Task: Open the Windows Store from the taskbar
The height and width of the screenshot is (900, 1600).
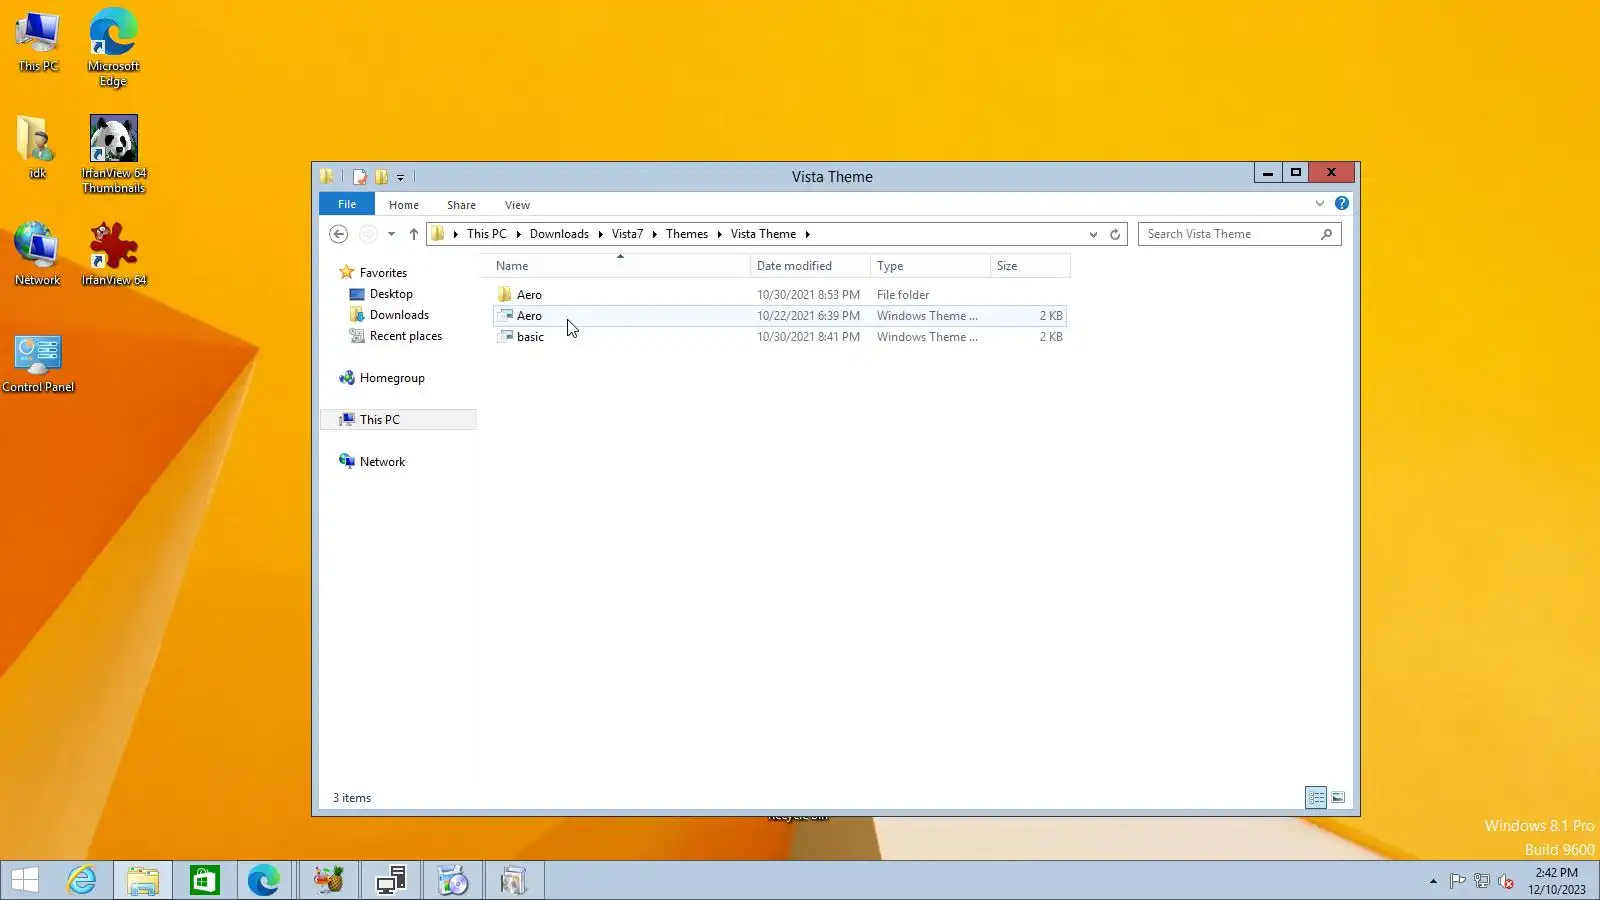Action: click(204, 881)
